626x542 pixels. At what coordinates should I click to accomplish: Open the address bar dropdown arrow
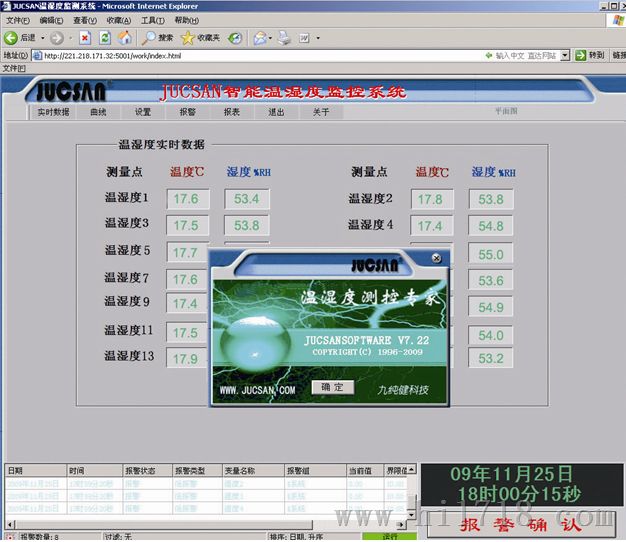coord(565,55)
